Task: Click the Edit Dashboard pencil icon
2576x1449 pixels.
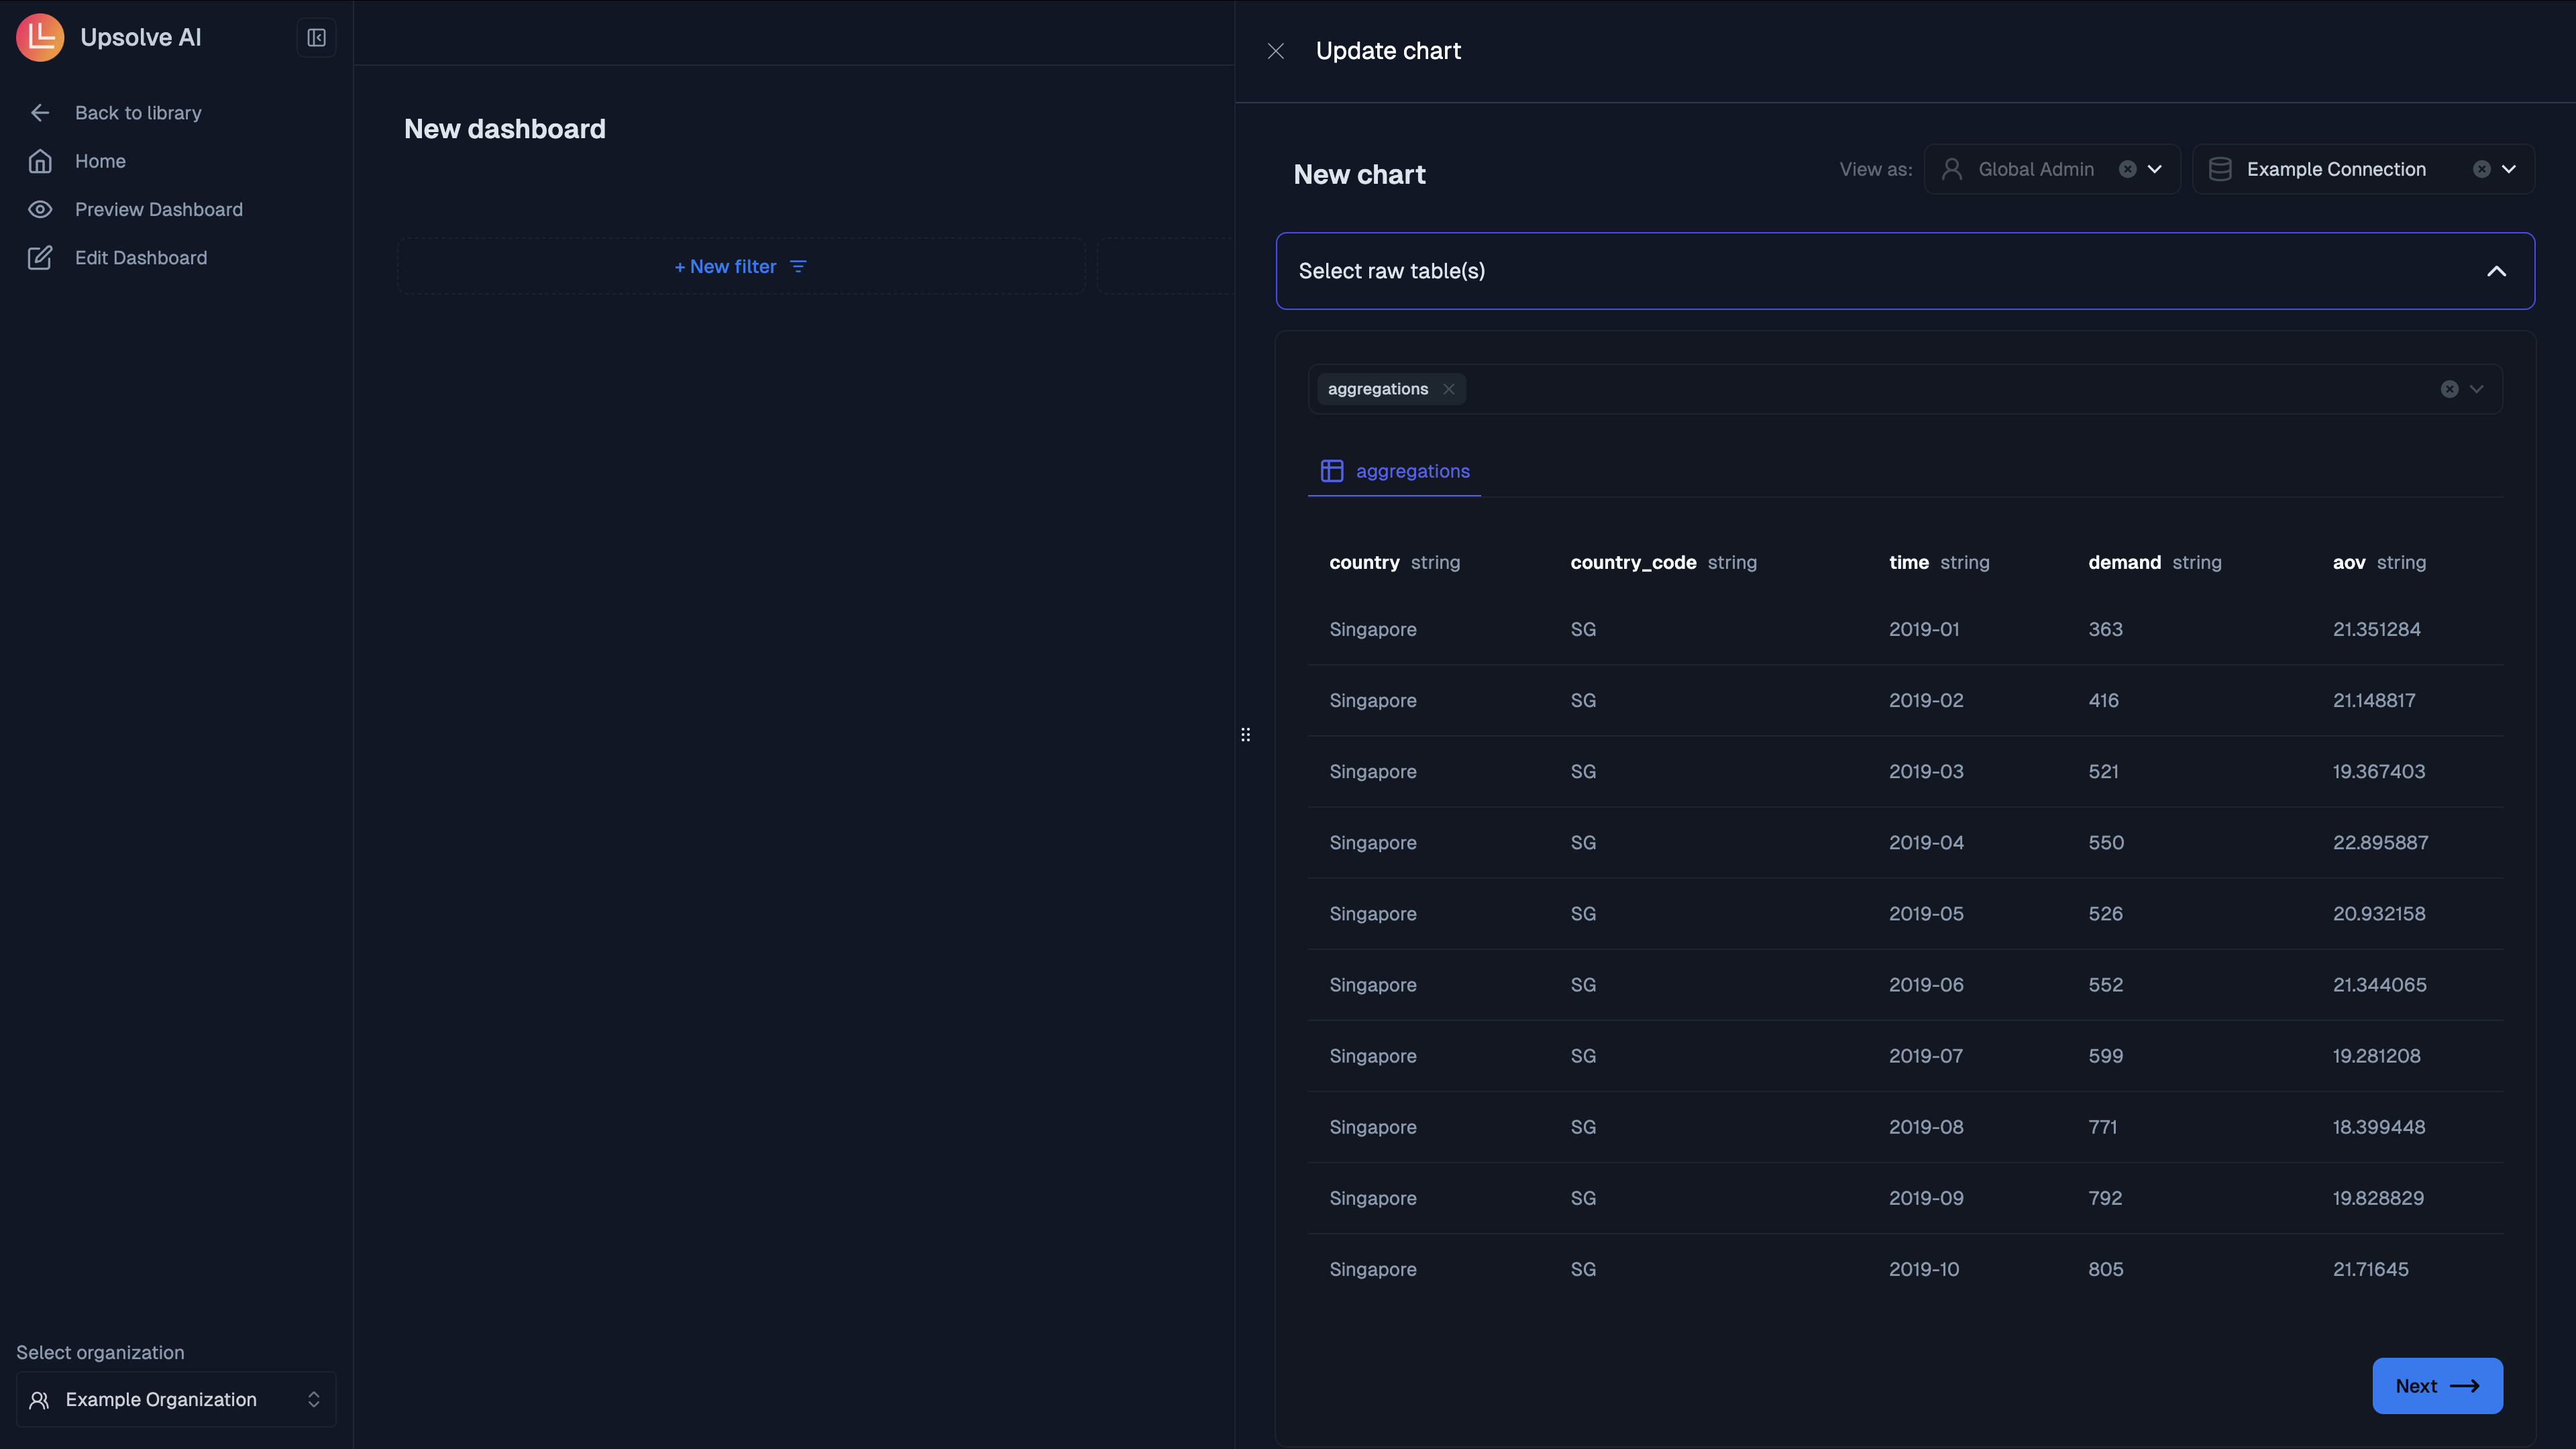Action: 40,257
